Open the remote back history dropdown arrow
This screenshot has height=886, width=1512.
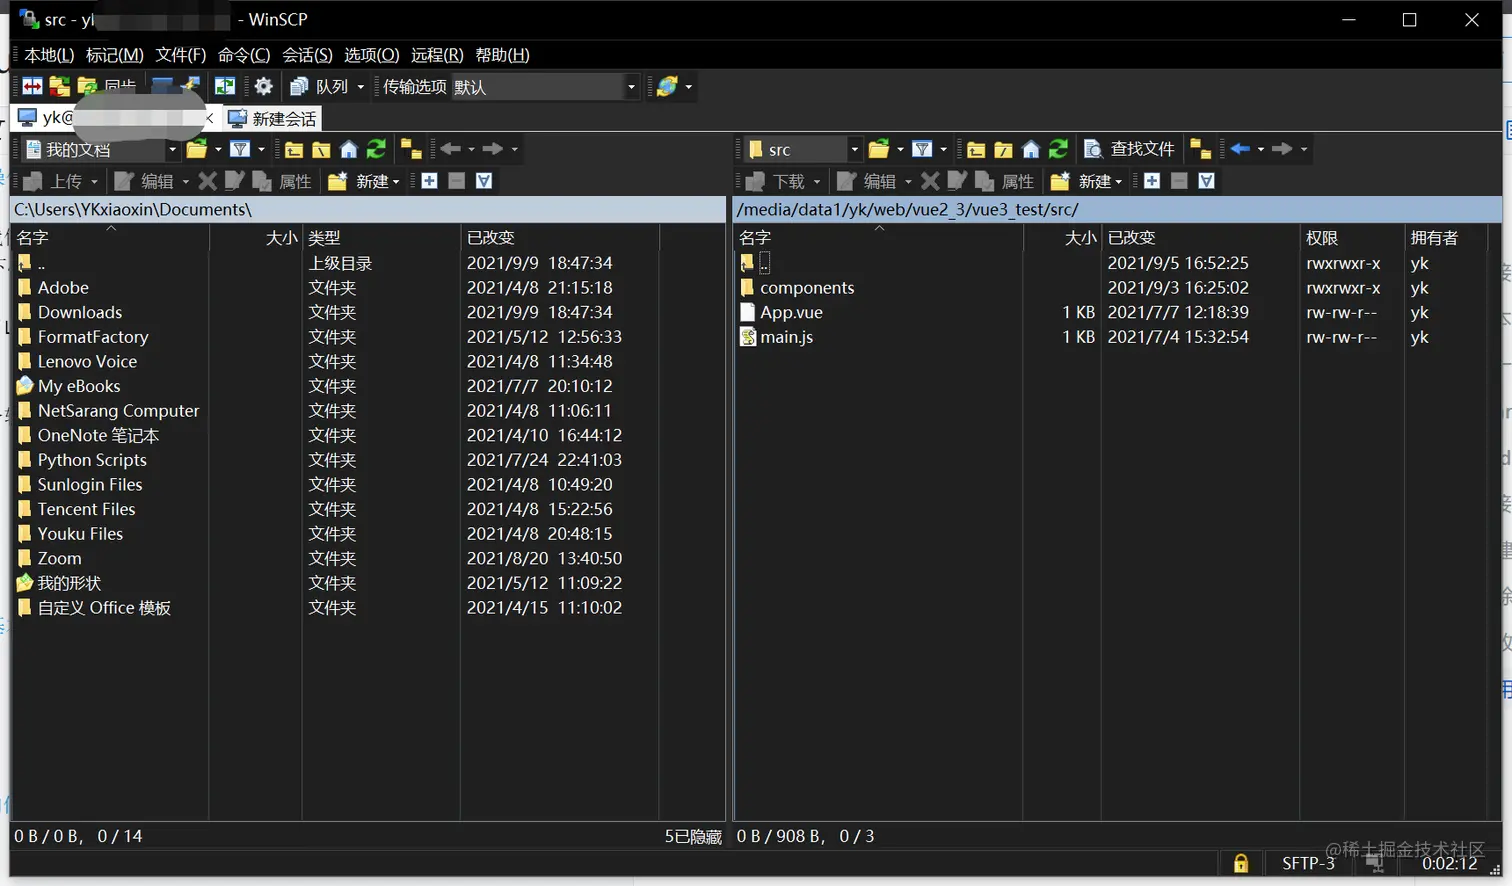point(1261,149)
